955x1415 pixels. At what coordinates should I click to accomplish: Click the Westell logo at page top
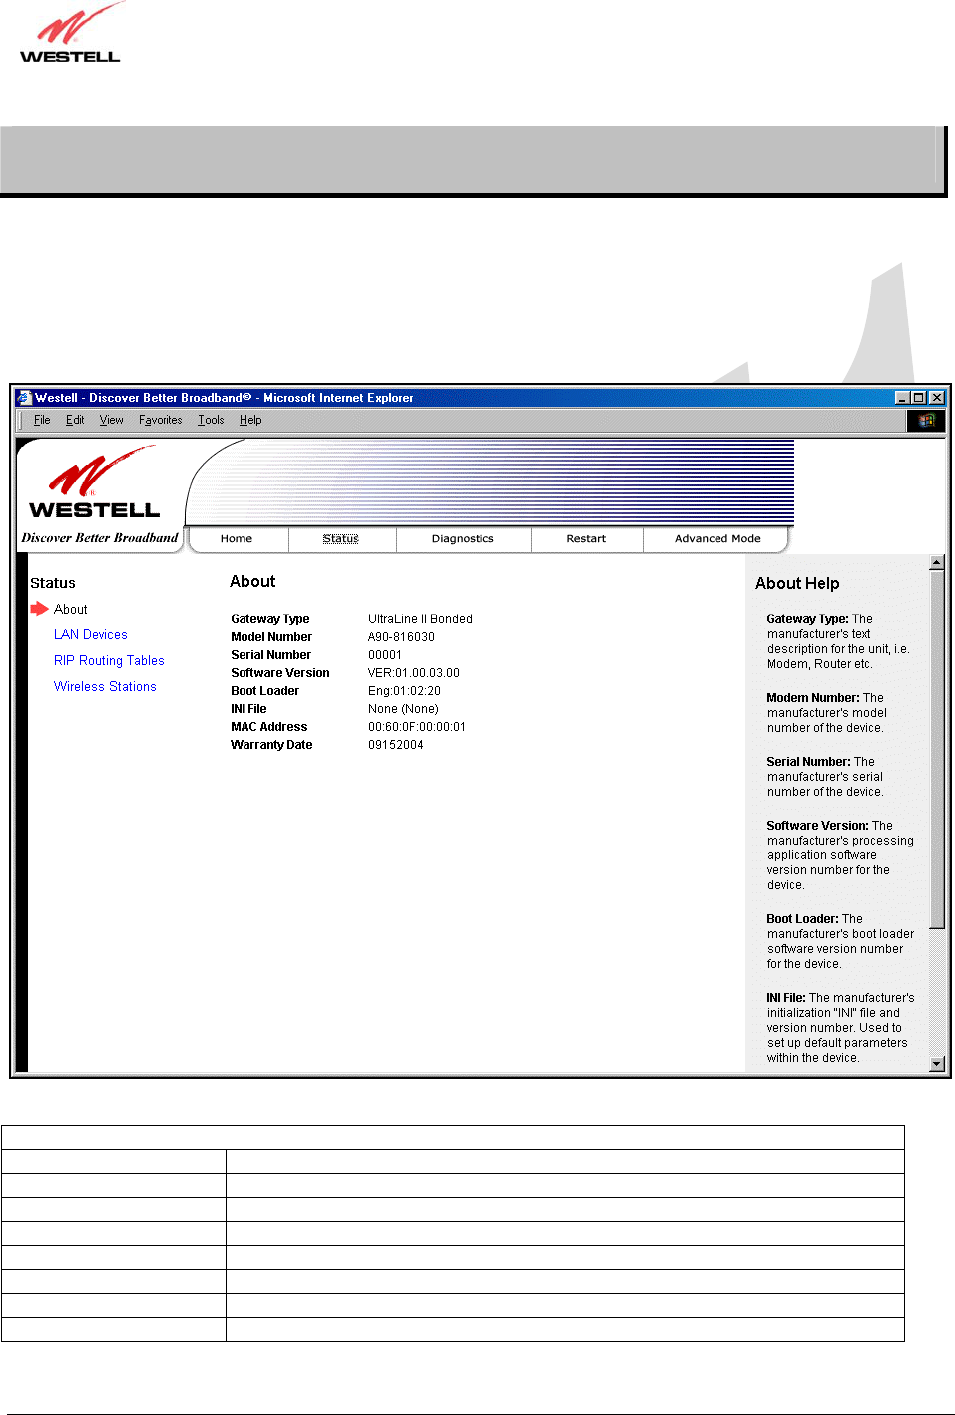[x=70, y=33]
